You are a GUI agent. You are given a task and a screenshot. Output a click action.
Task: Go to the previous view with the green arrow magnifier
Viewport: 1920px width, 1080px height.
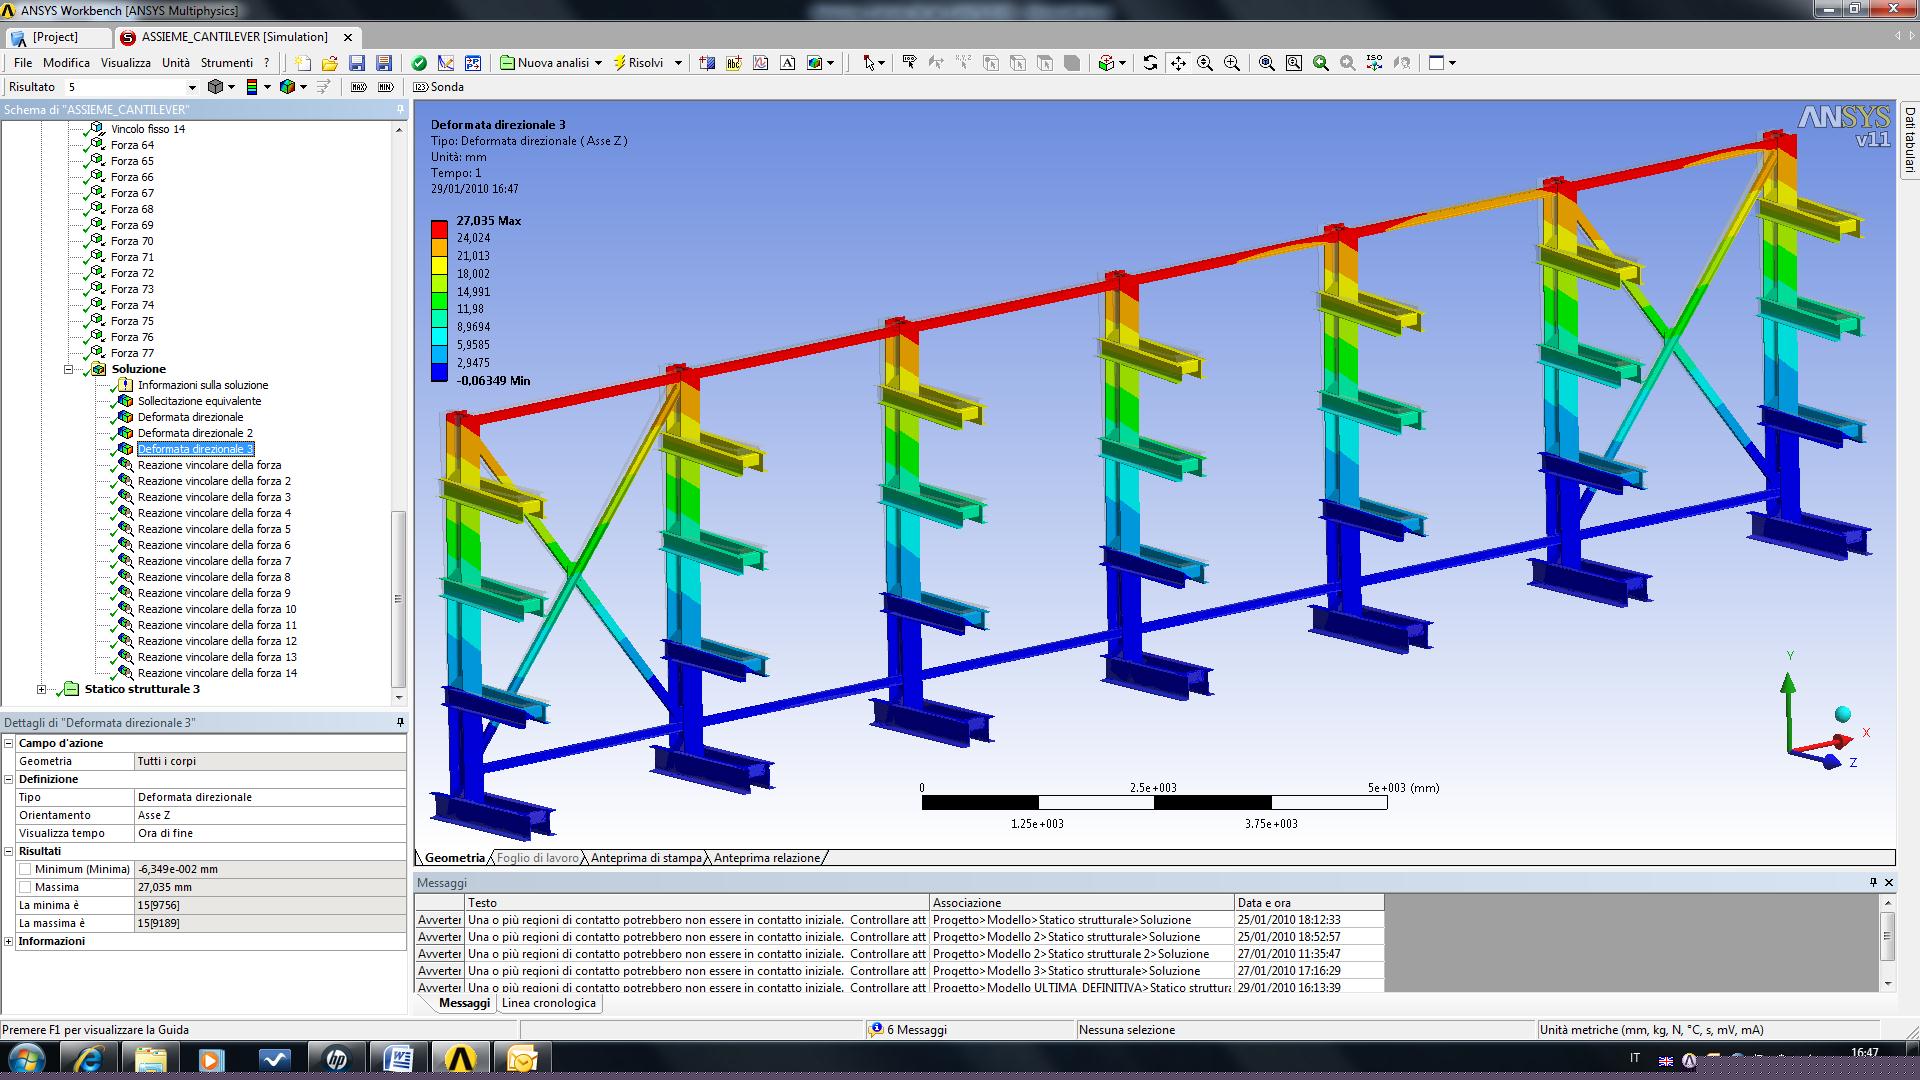1321,63
